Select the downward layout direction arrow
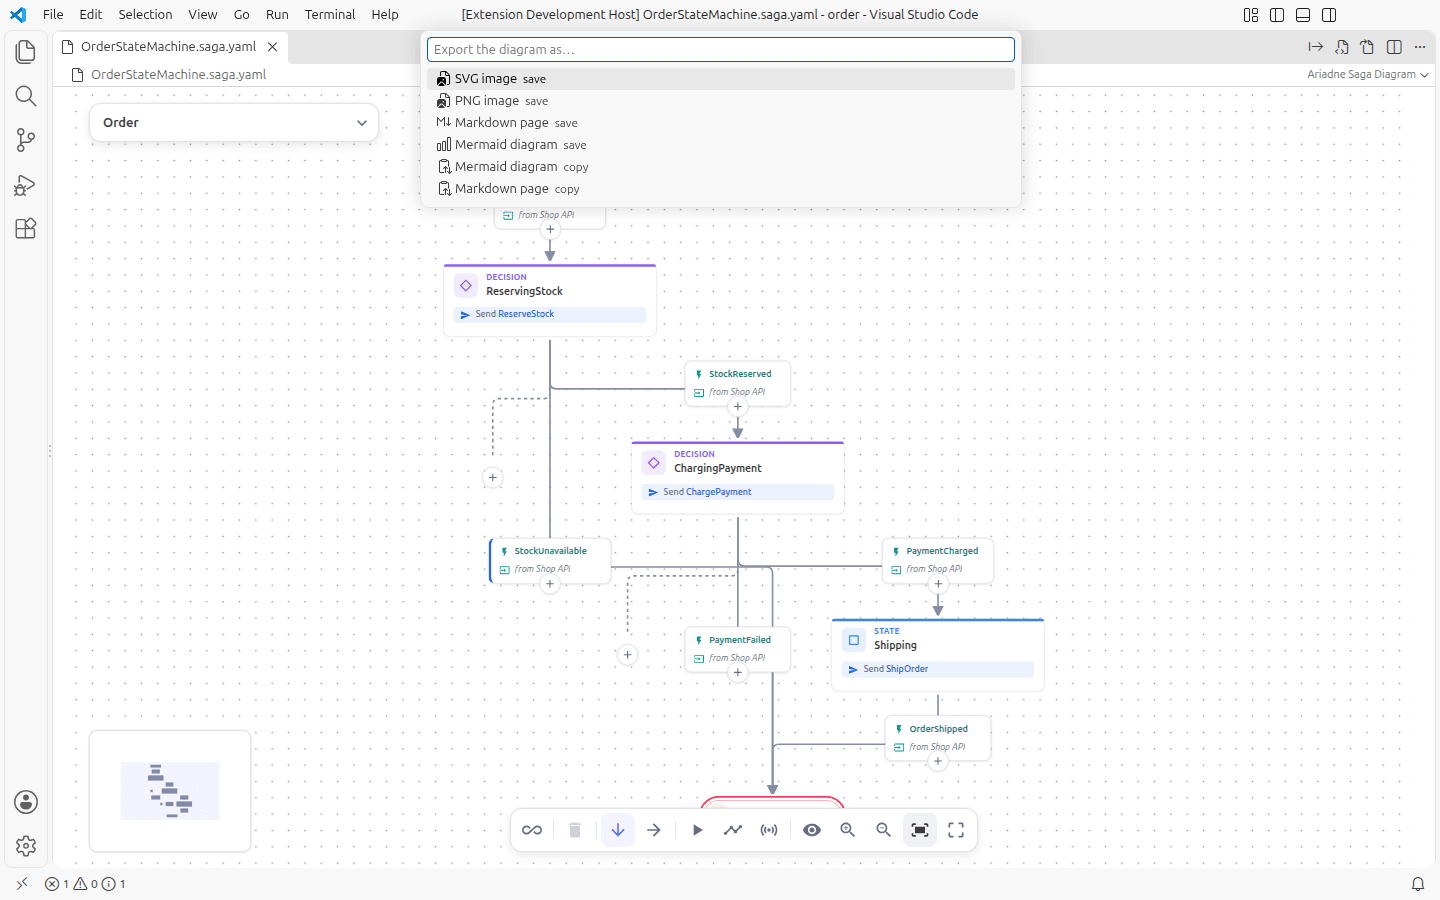 tap(618, 830)
